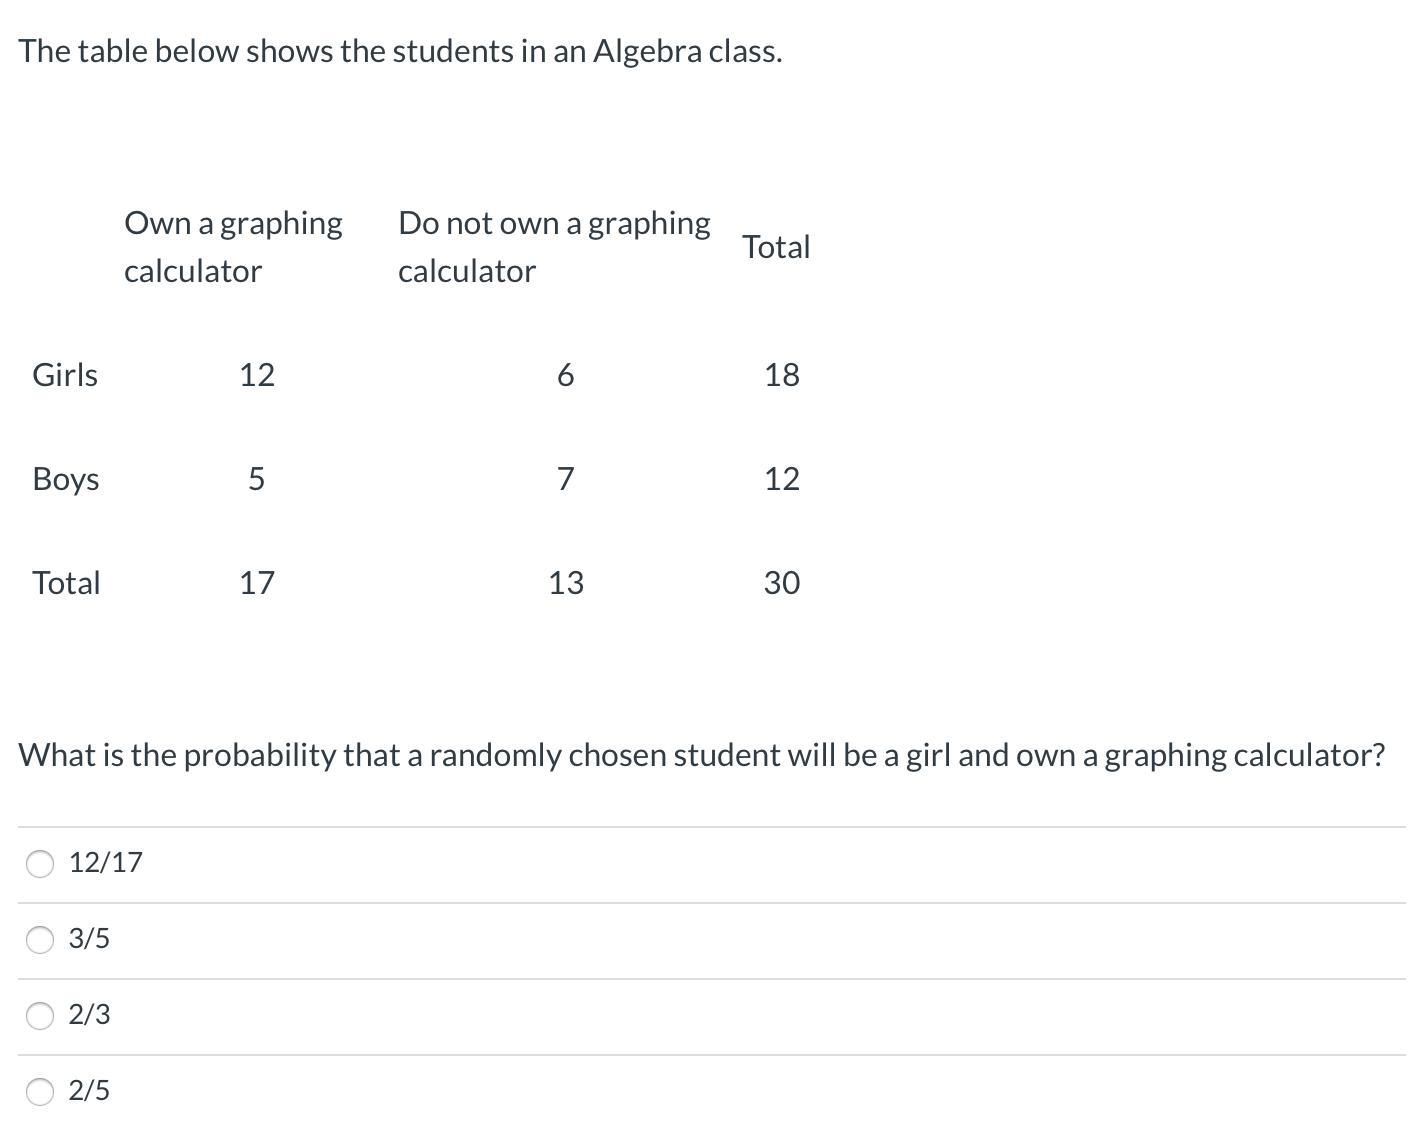Click the Boys own-calculator value 5
The width and height of the screenshot is (1408, 1132).
pyautogui.click(x=256, y=479)
